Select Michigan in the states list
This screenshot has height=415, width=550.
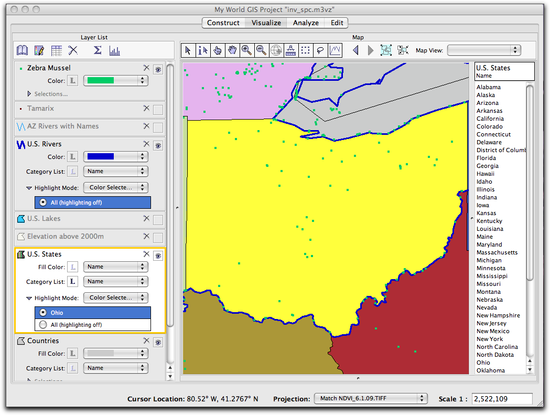point(489,260)
